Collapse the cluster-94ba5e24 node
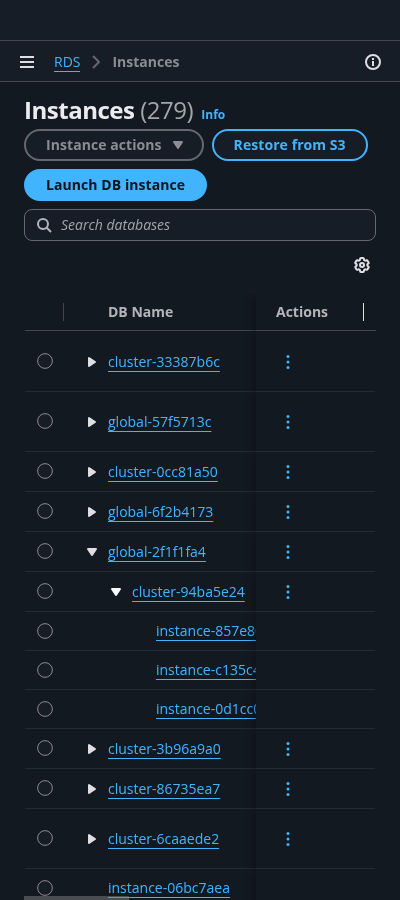Image resolution: width=400 pixels, height=900 pixels. coord(116,592)
